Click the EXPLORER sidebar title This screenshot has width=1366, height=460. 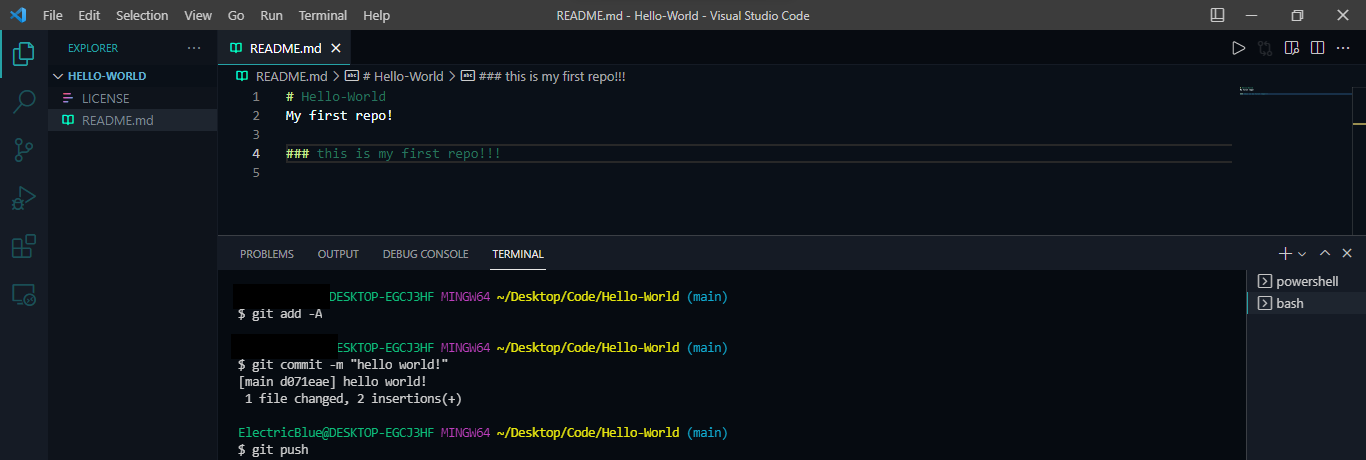[93, 48]
